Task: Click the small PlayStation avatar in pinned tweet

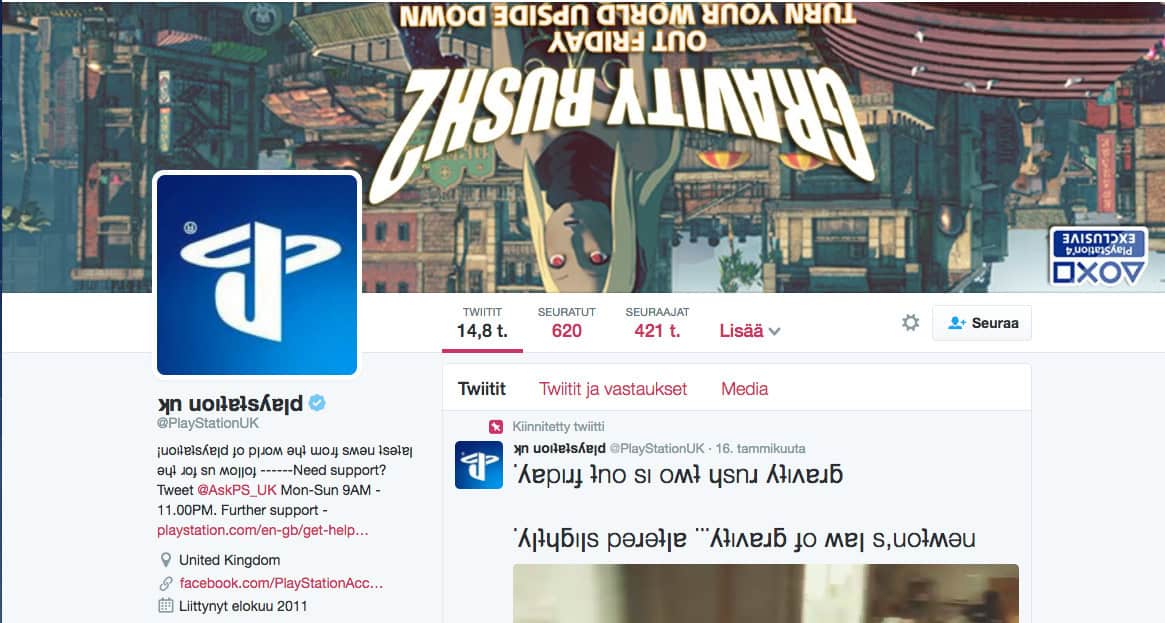Action: [478, 465]
